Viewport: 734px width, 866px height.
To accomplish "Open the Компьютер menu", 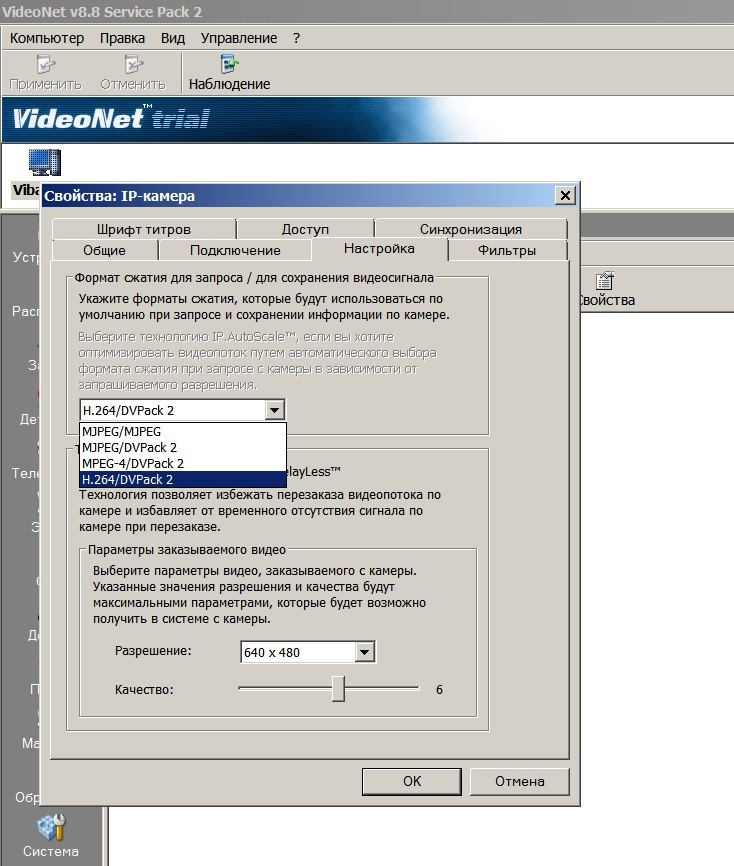I will point(47,38).
